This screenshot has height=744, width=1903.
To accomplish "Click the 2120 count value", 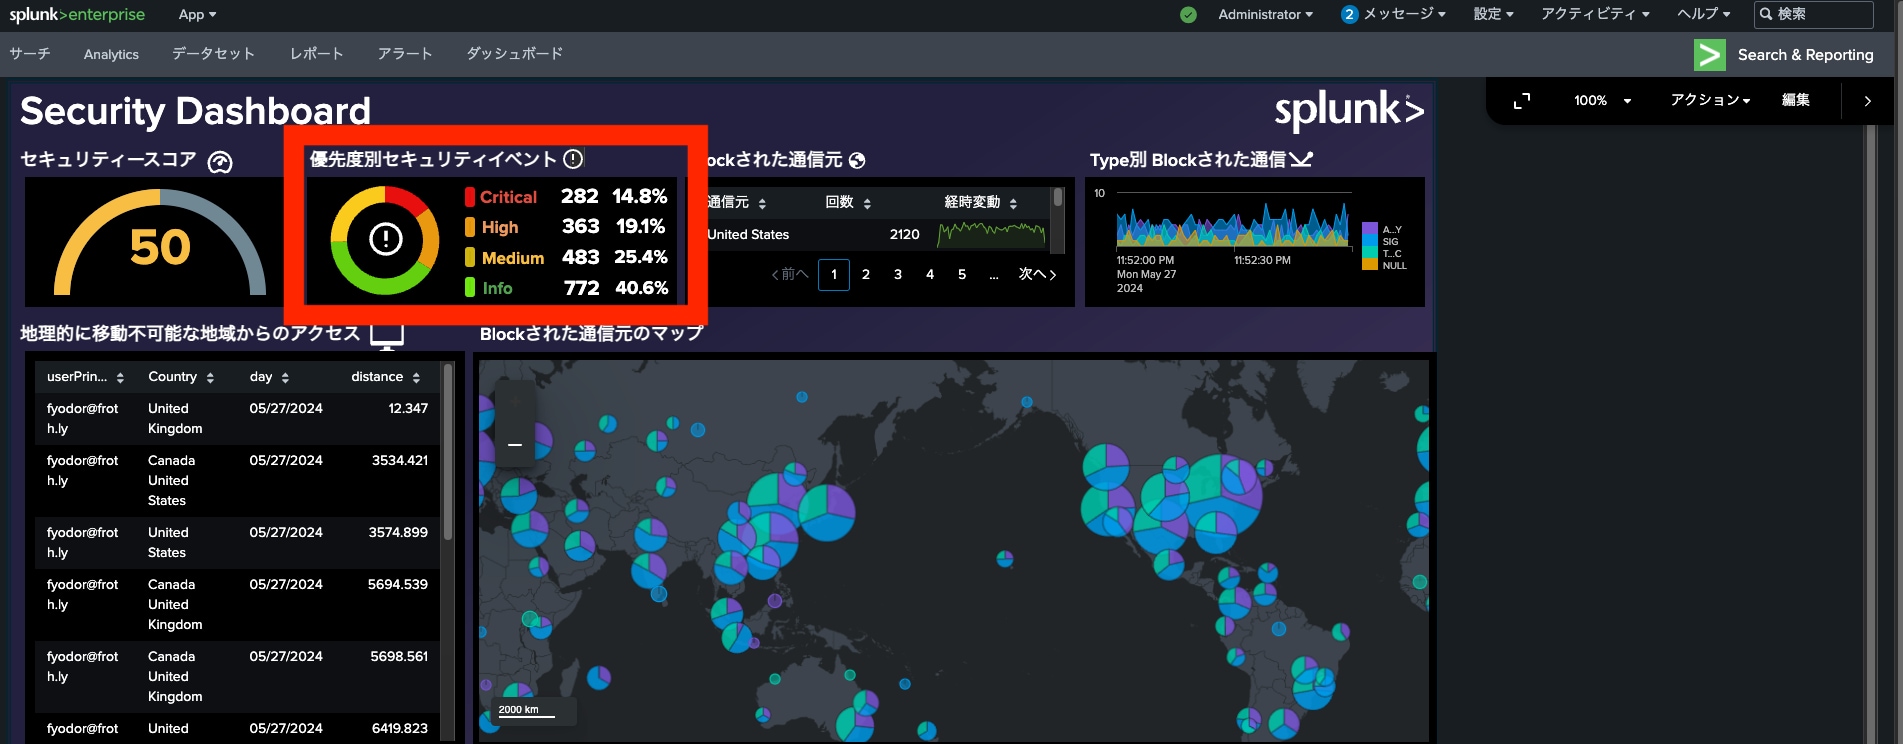I will tap(904, 234).
